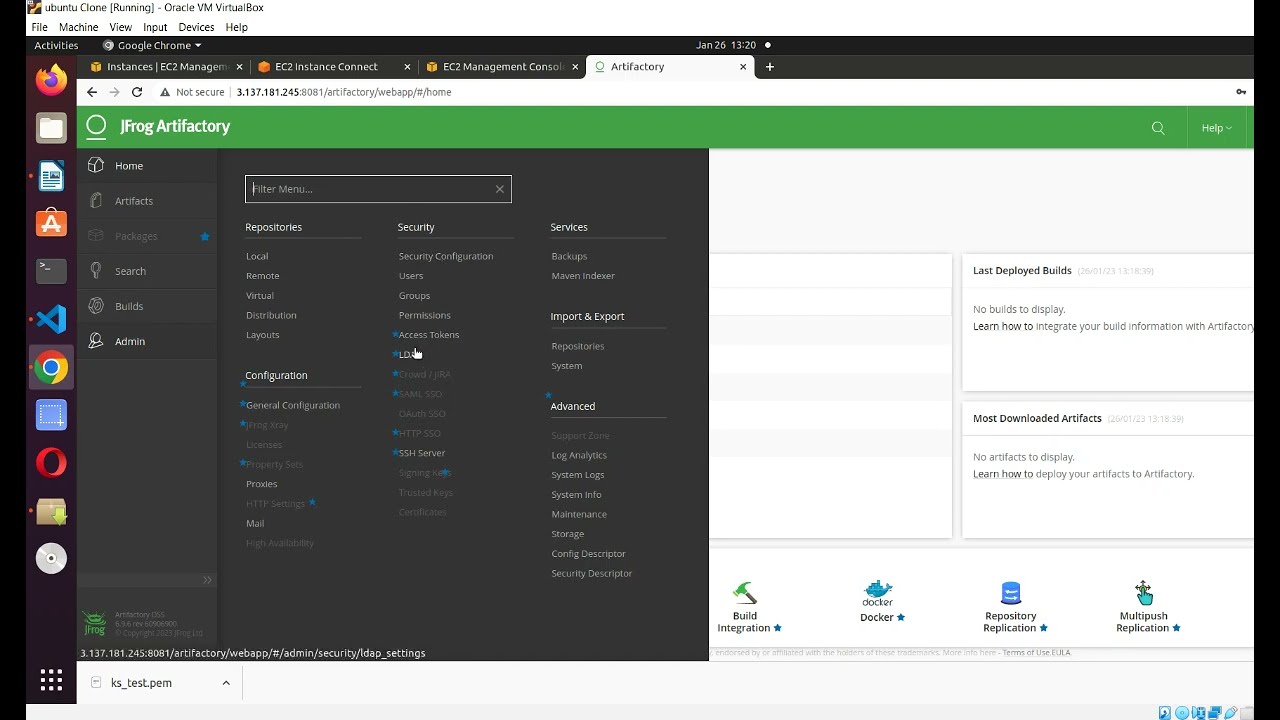Open Config Descriptor under Advanced
Viewport: 1280px width, 720px height.
pos(589,554)
